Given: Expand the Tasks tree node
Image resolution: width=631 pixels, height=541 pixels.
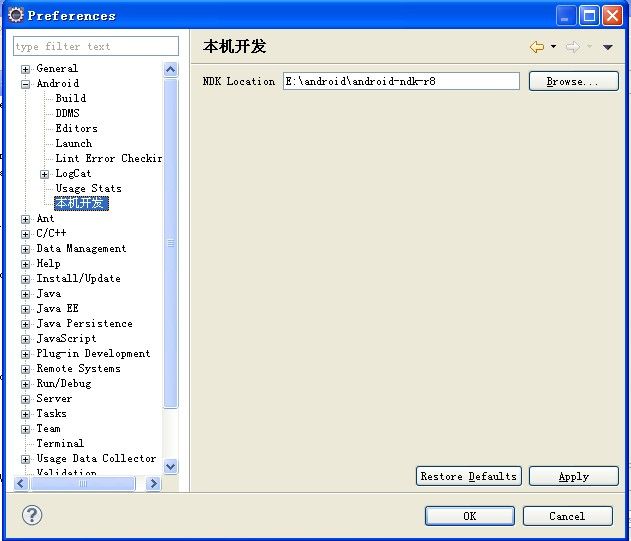Looking at the screenshot, I should pyautogui.click(x=25, y=414).
